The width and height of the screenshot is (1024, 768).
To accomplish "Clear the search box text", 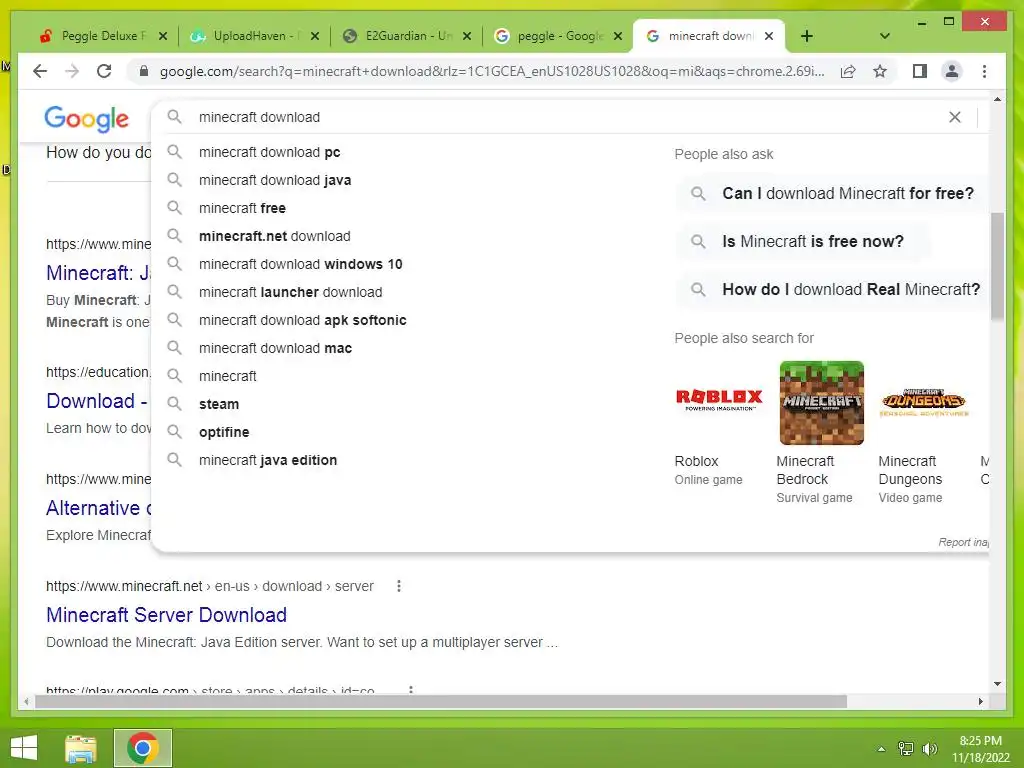I will [x=955, y=117].
